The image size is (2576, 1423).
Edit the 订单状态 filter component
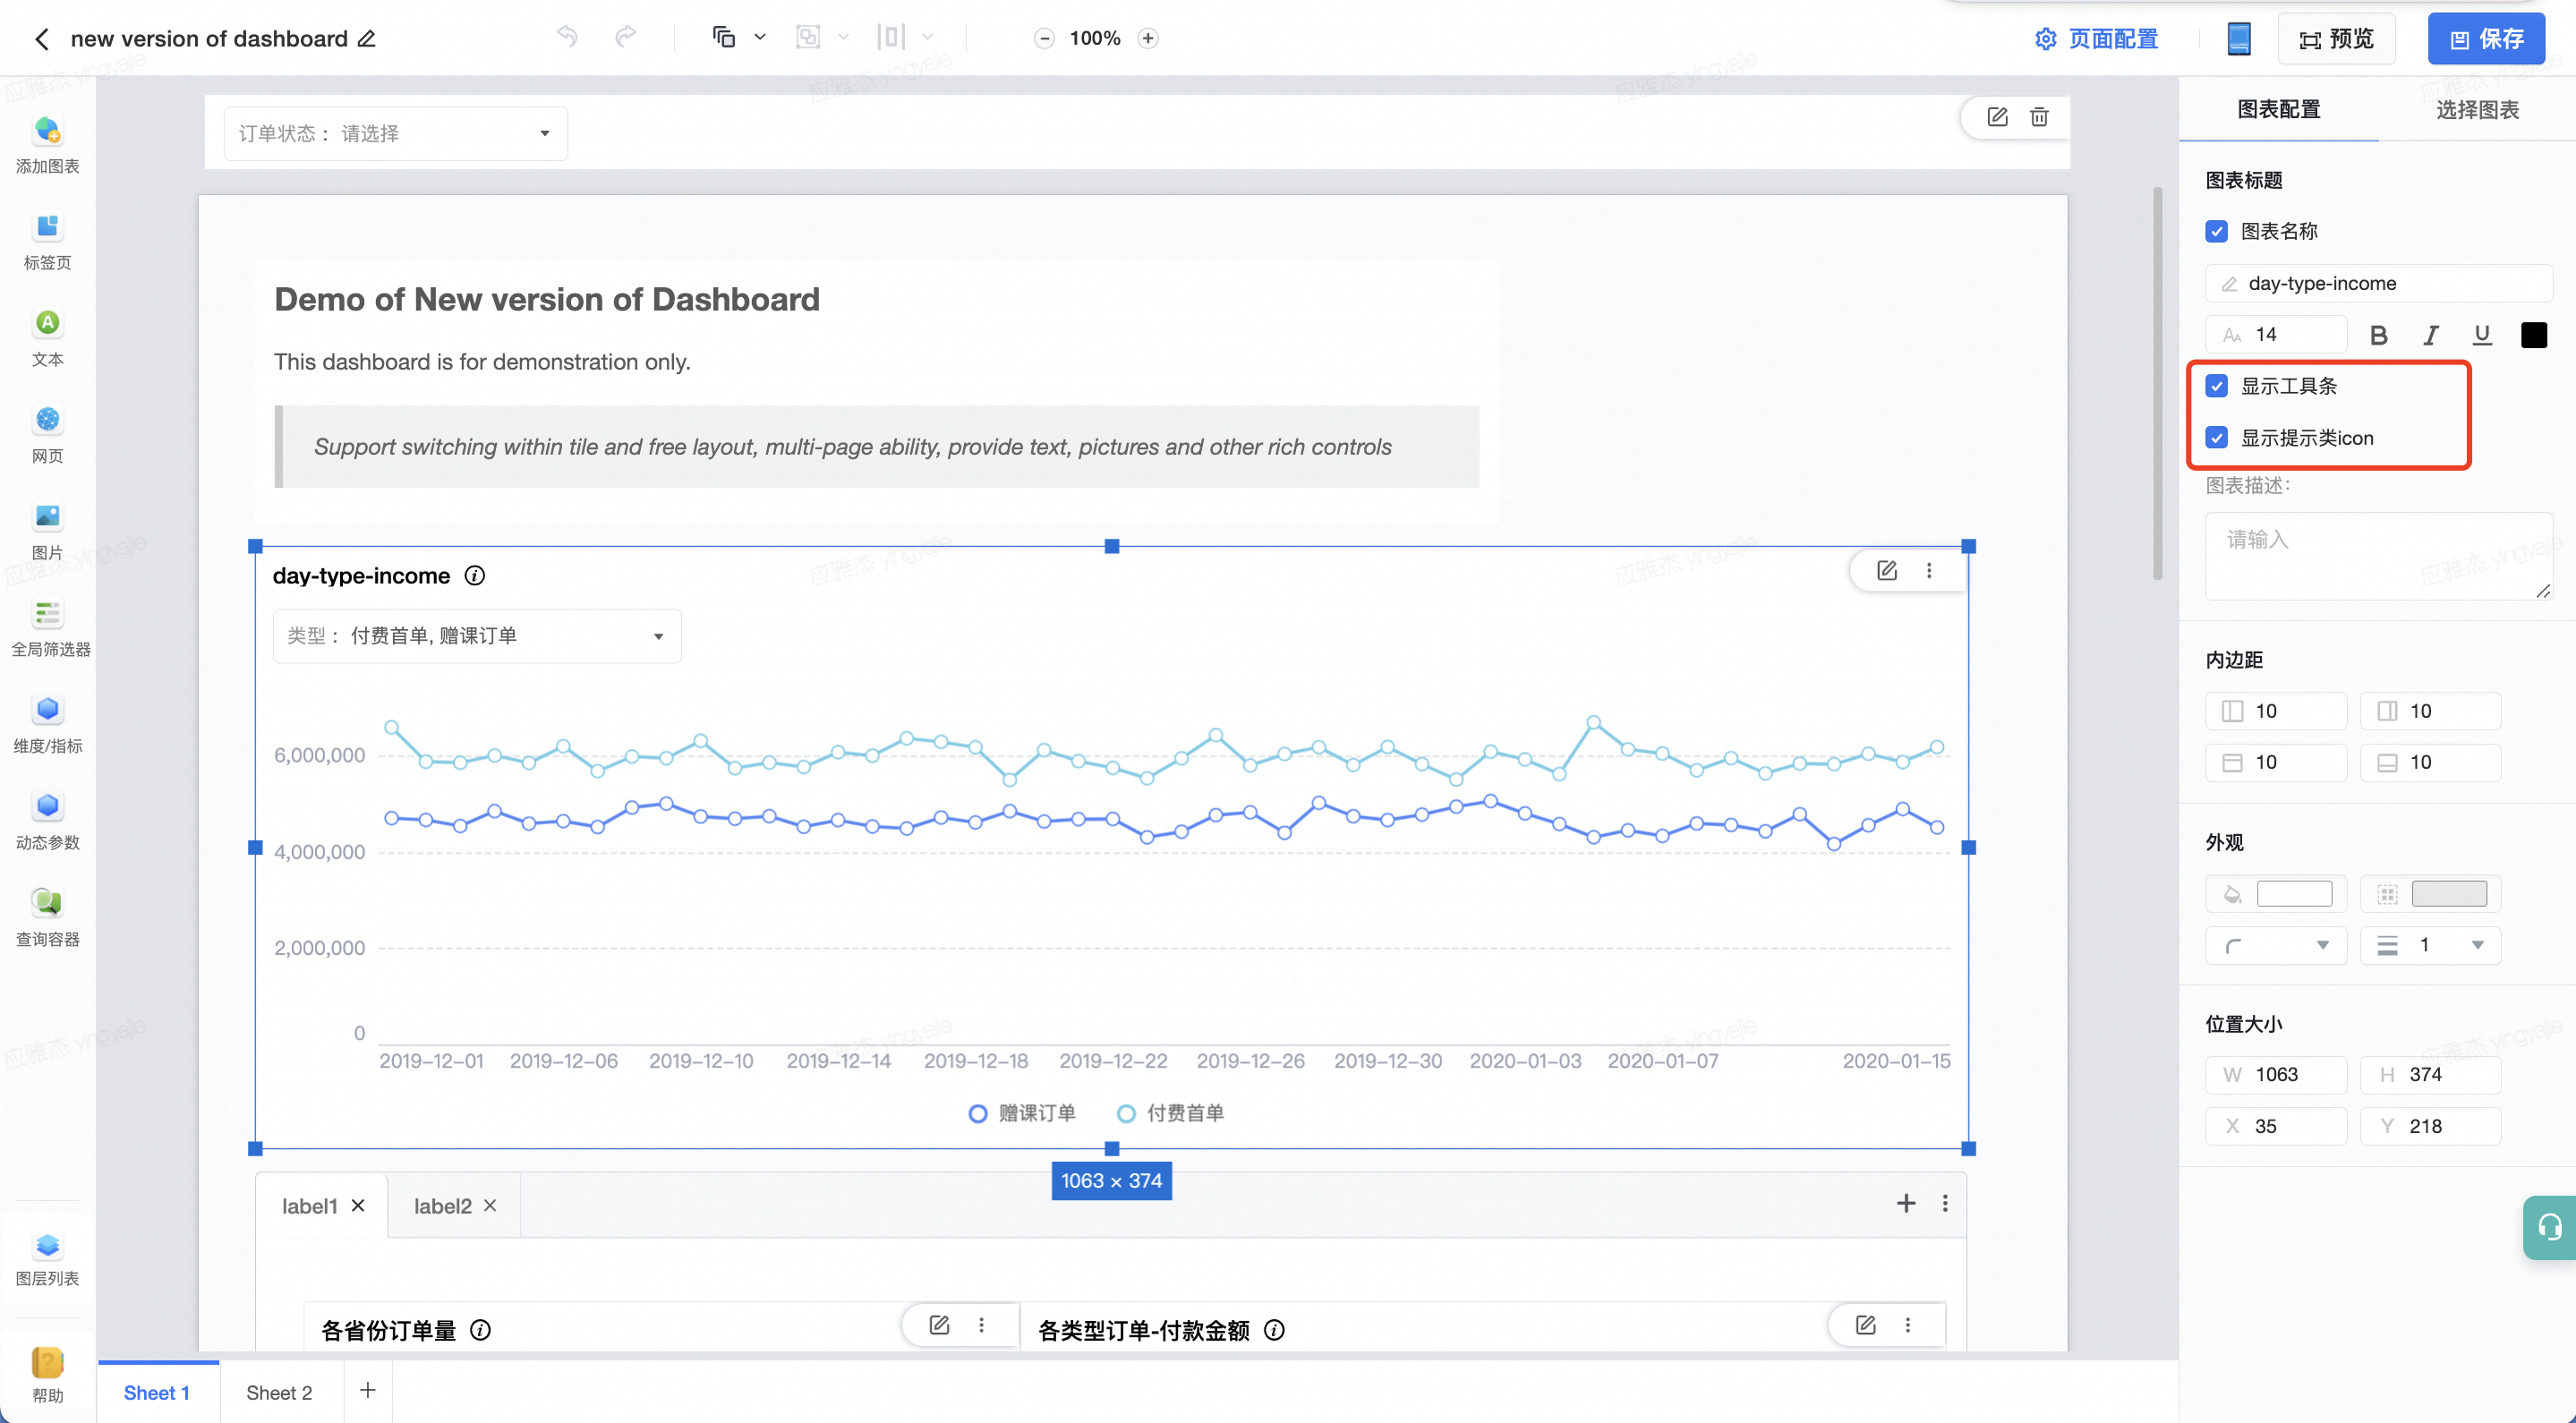pyautogui.click(x=1997, y=117)
